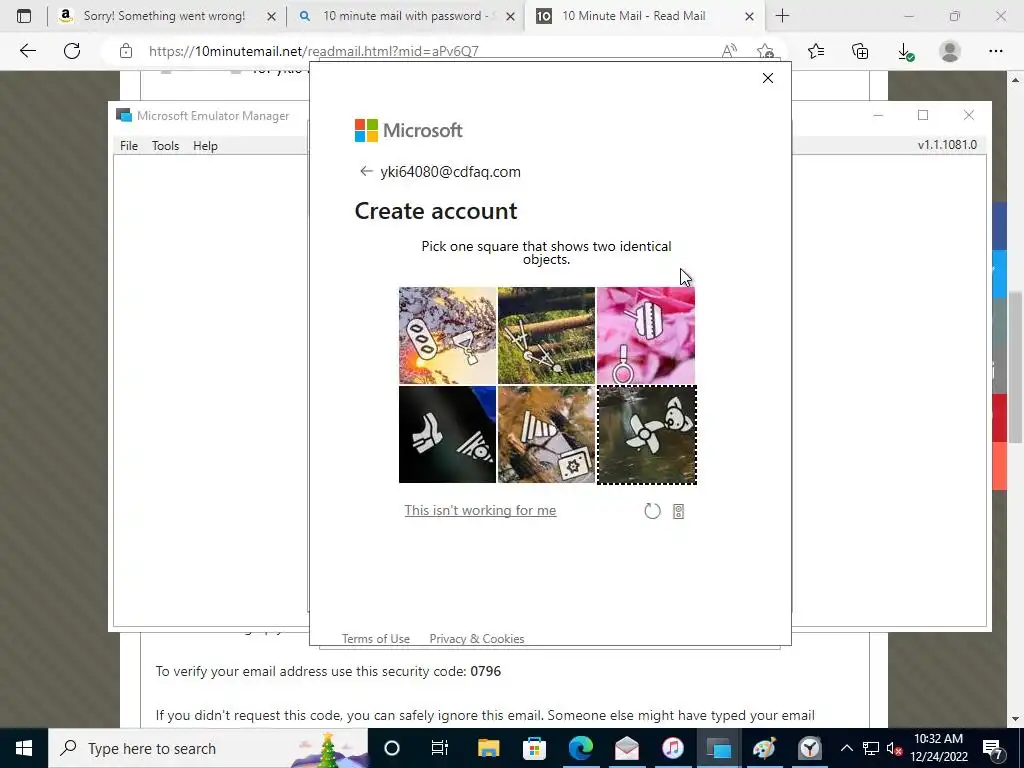The width and height of the screenshot is (1024, 768).
Task: Open Collections in Edge
Action: click(x=860, y=51)
